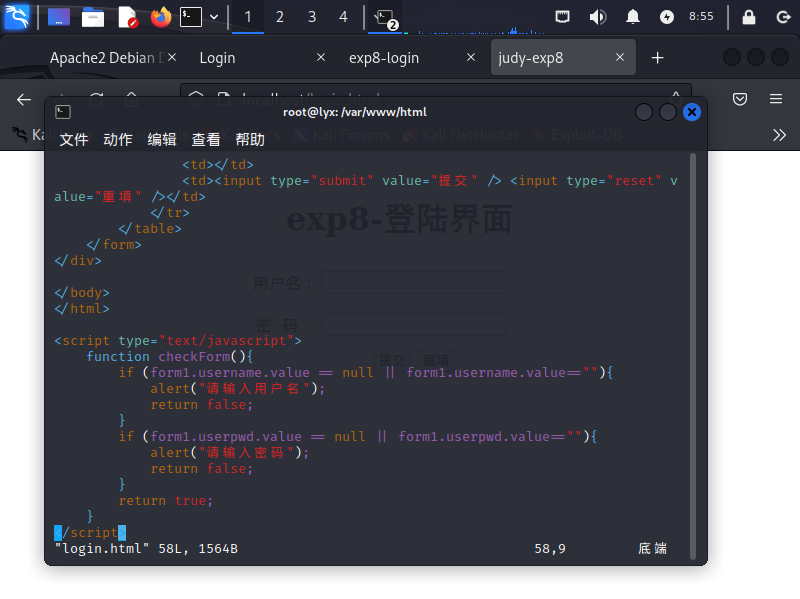Click the logout icon in panel
The width and height of the screenshot is (800, 599).
pos(784,17)
